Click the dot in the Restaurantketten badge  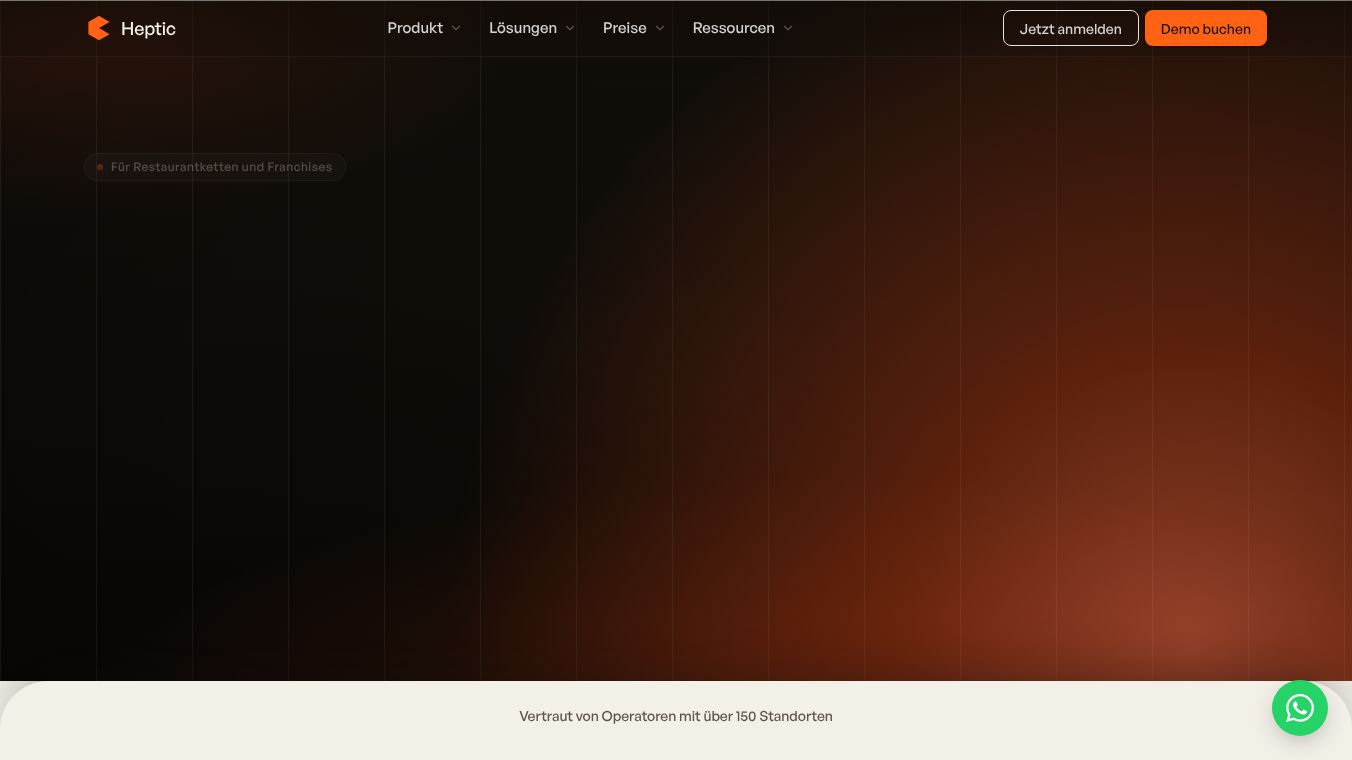[100, 167]
